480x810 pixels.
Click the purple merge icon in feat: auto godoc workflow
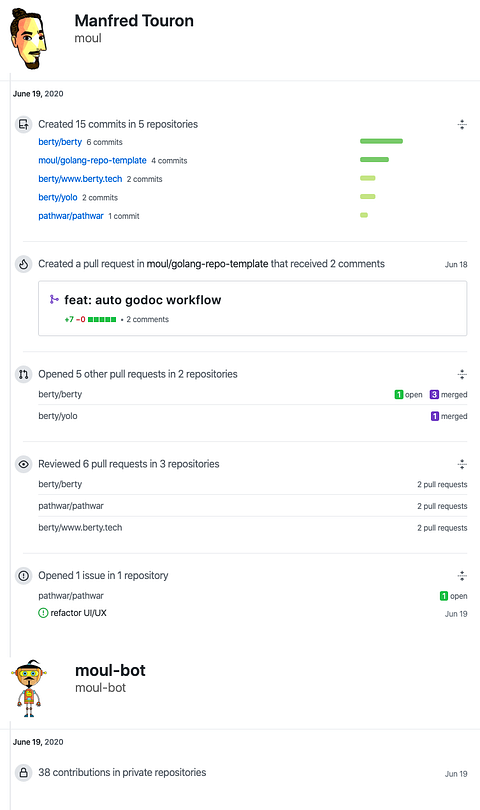pos(54,299)
